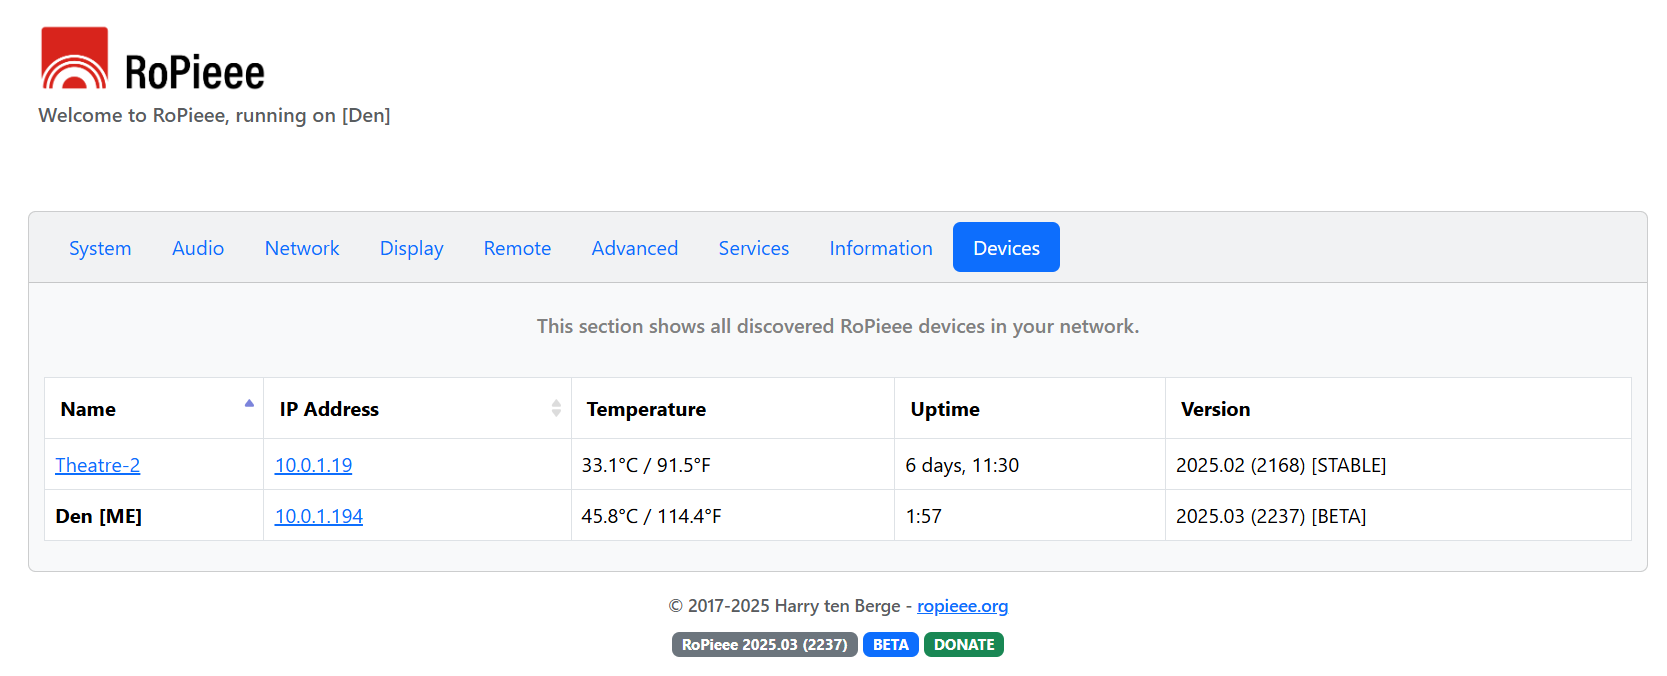The height and width of the screenshot is (676, 1667).
Task: View the Information tab
Action: point(881,248)
